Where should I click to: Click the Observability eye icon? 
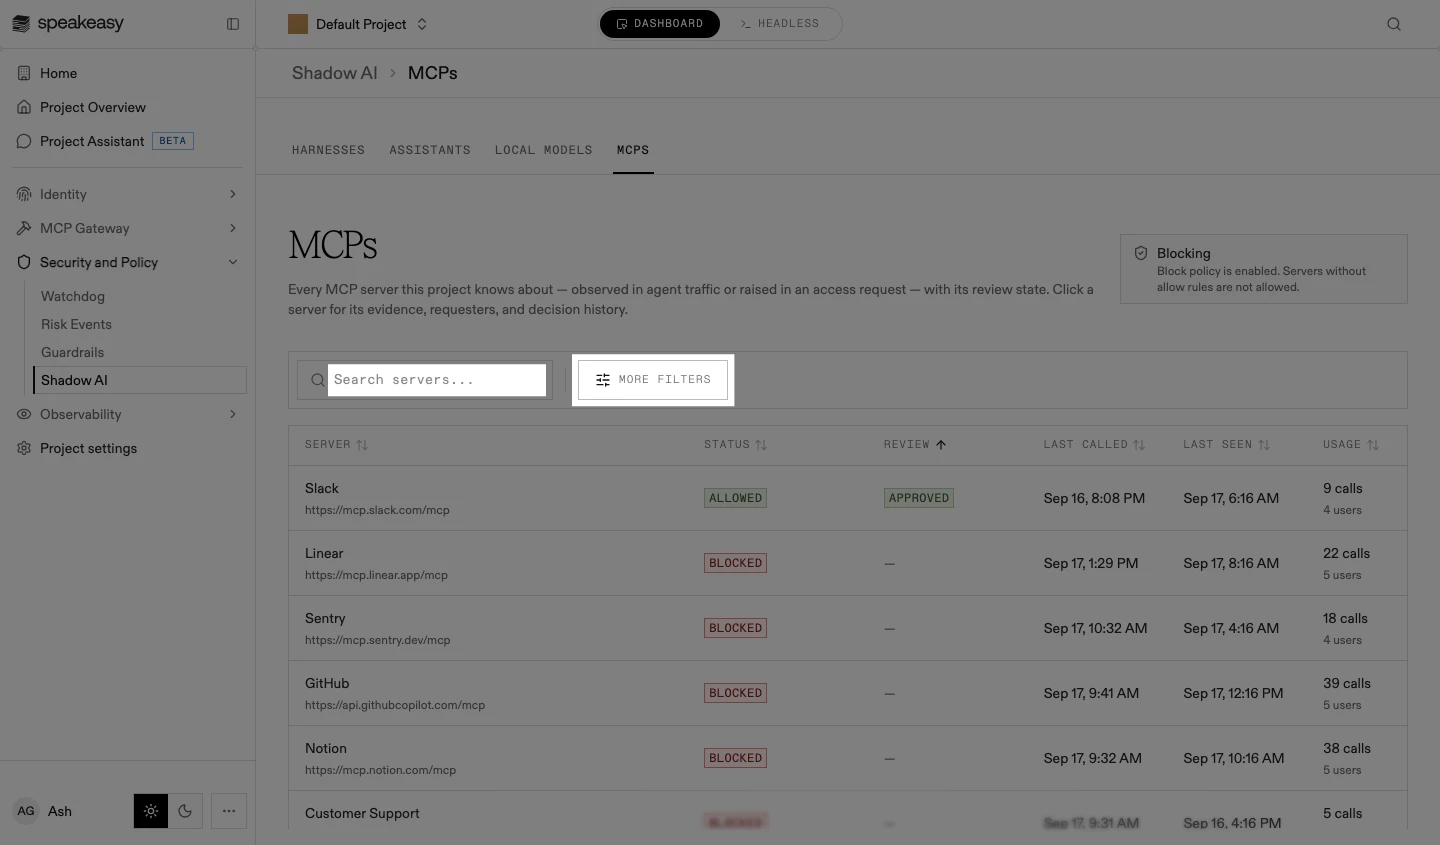(x=24, y=414)
